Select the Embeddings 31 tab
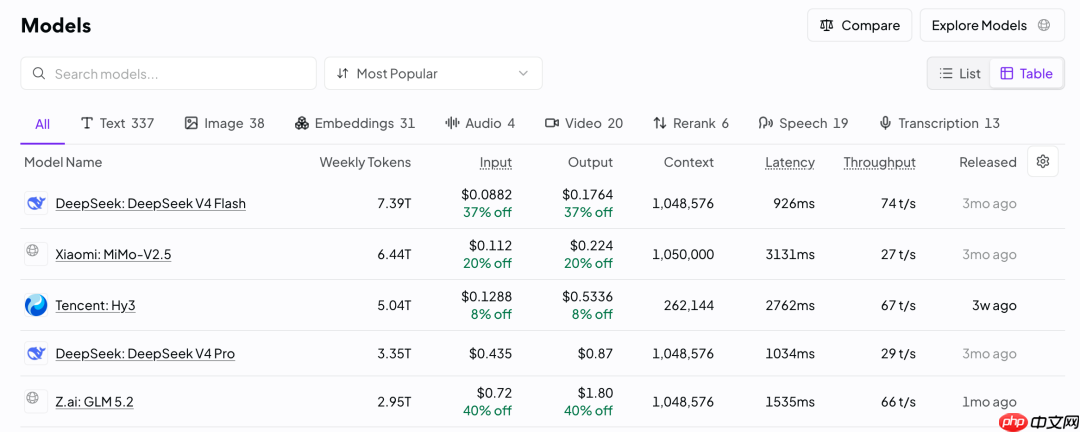Image resolution: width=1080 pixels, height=432 pixels. pyautogui.click(x=355, y=123)
